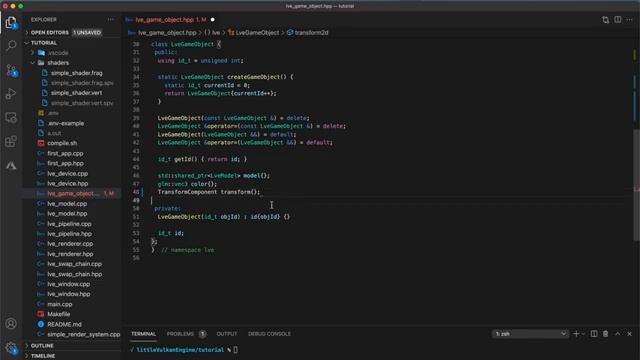
Task: Select the lve_game_object.hpp editor tab
Action: coord(171,20)
